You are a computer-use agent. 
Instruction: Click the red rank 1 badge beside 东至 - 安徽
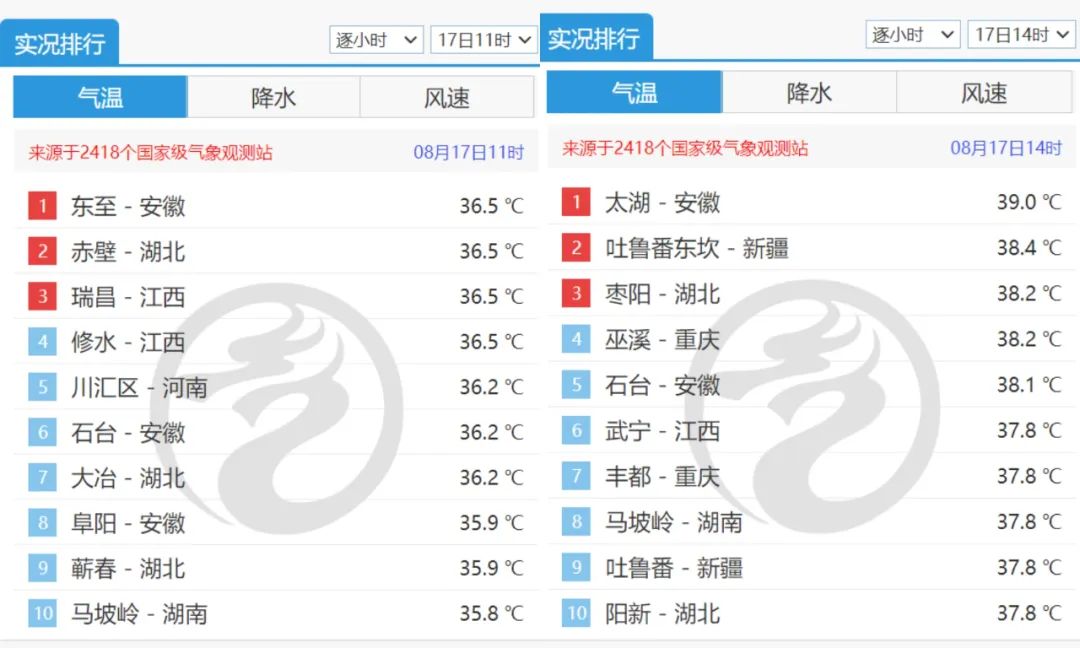42,206
